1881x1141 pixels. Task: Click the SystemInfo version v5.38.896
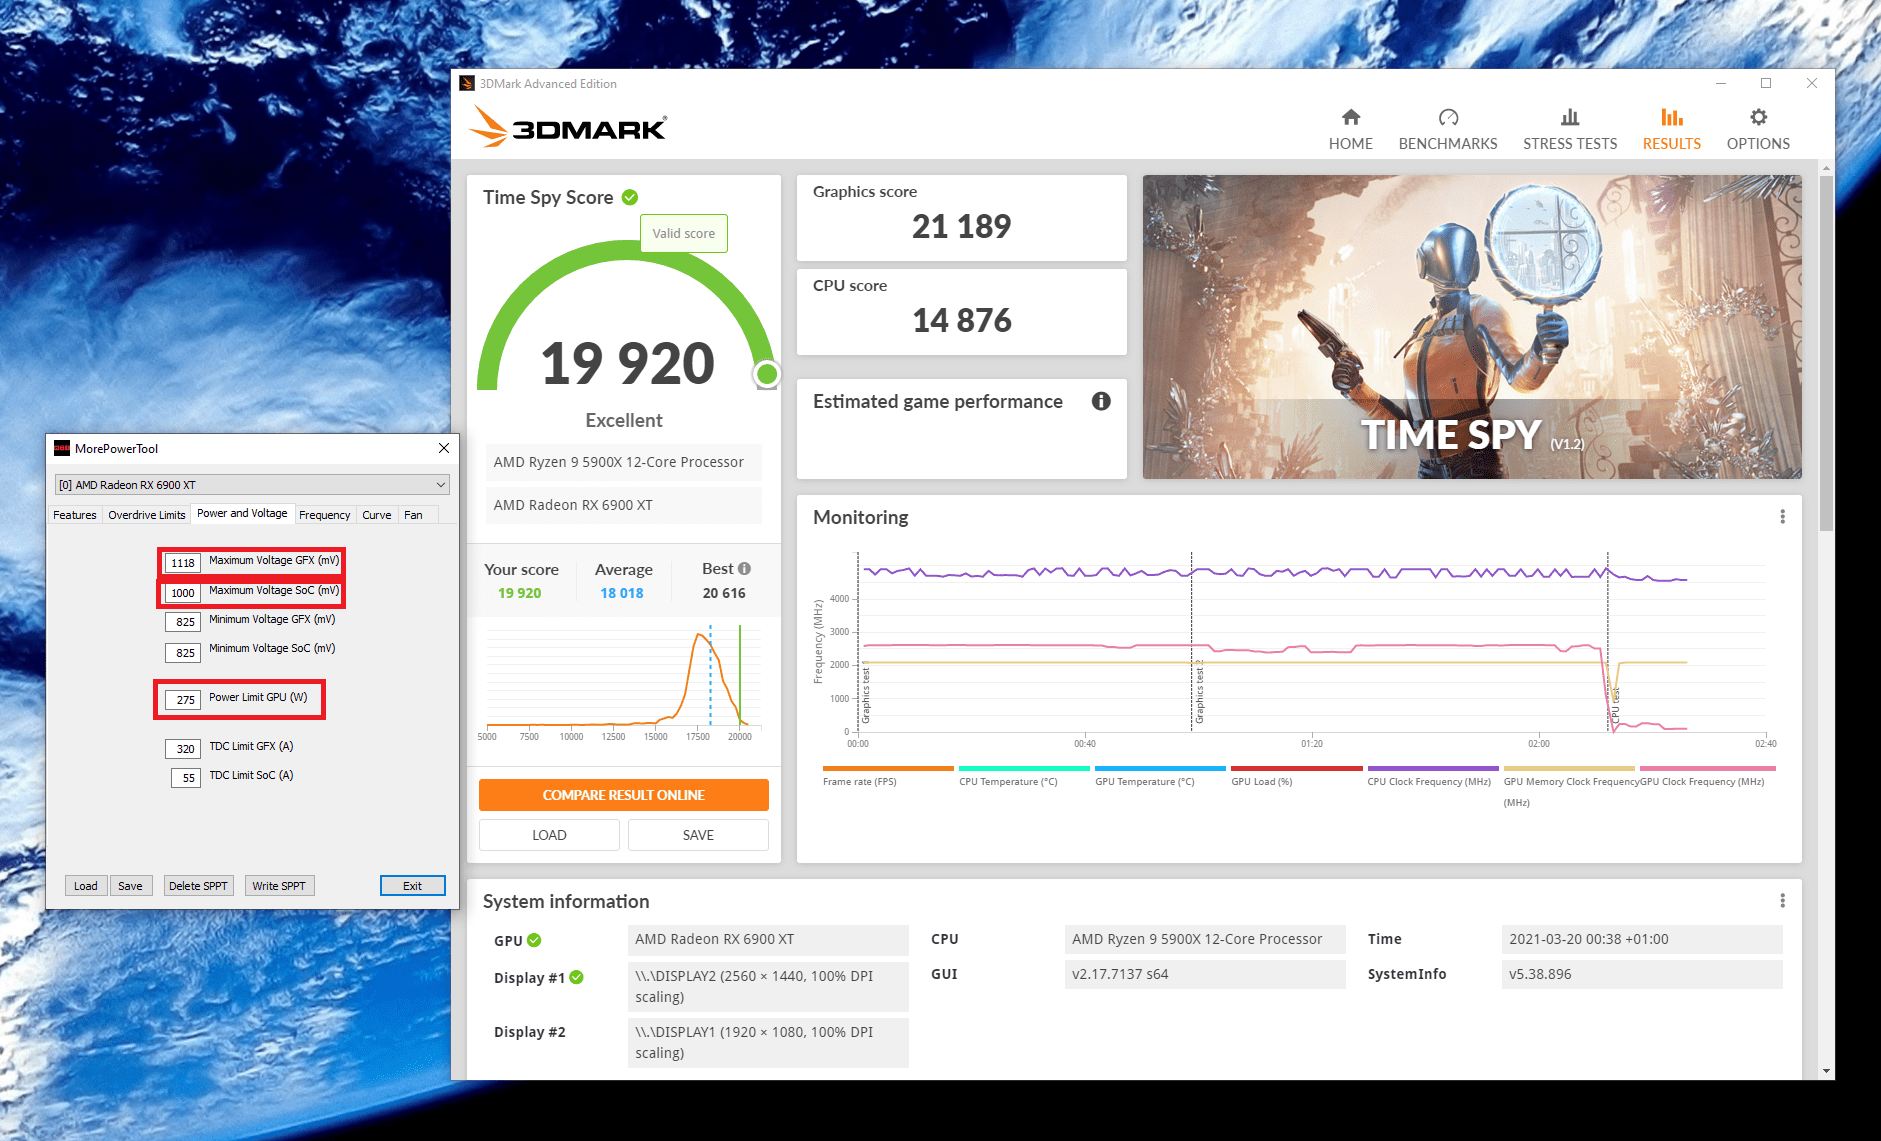(x=1642, y=974)
